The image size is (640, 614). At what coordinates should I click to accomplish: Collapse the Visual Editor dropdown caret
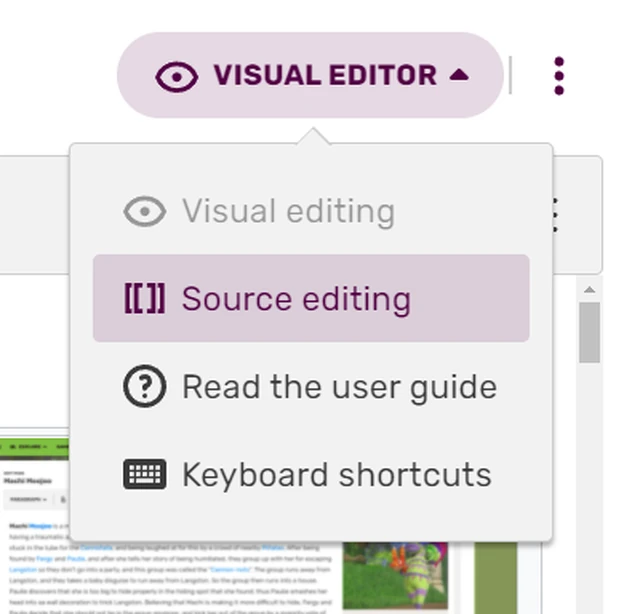coord(459,75)
